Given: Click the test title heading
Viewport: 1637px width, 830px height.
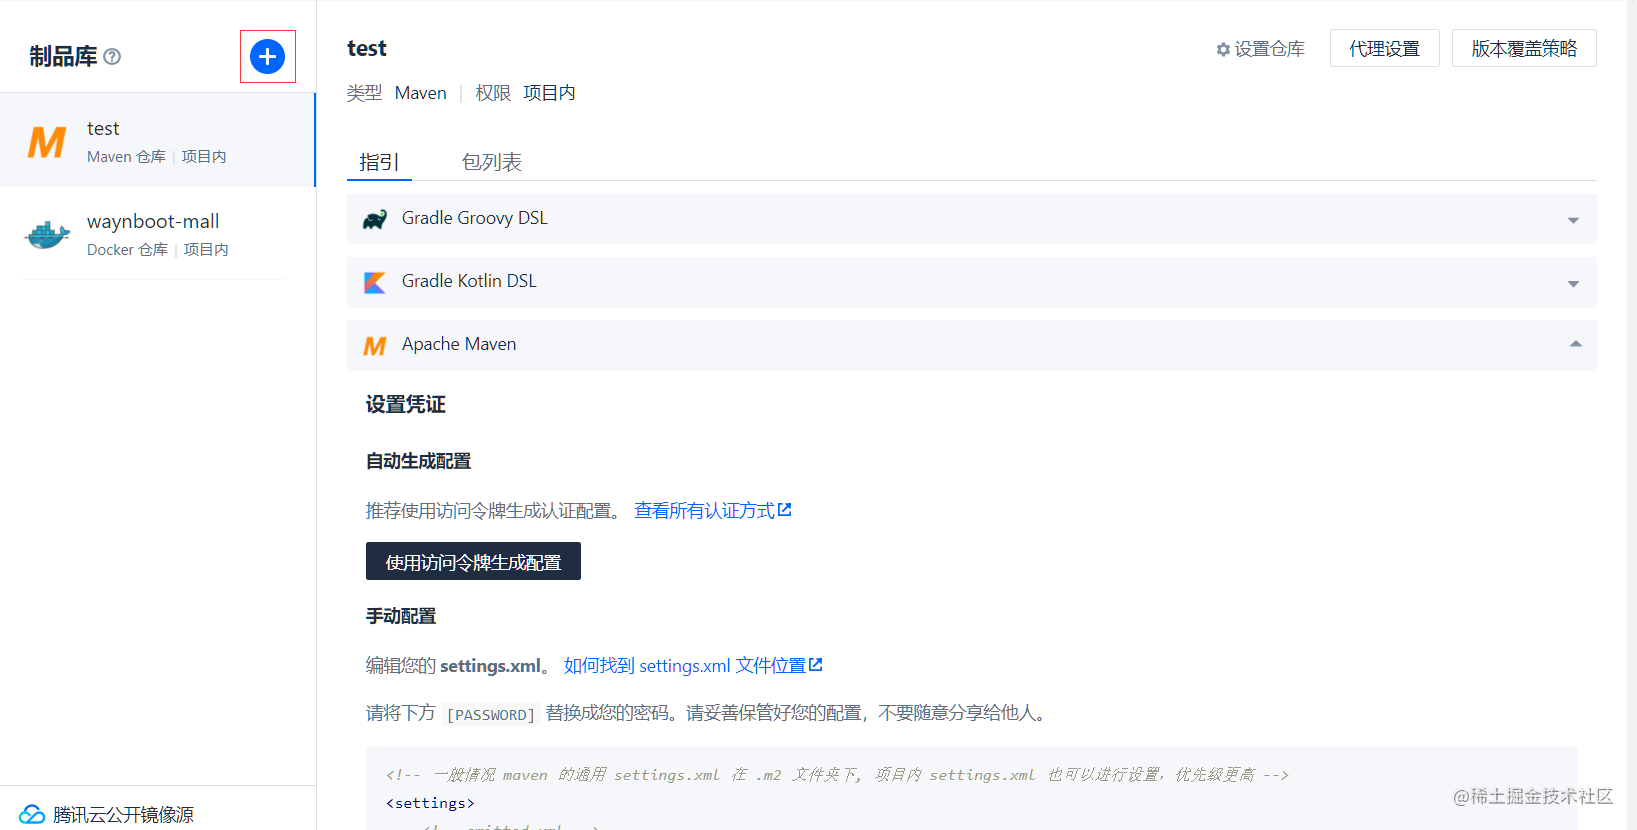Looking at the screenshot, I should tap(367, 49).
